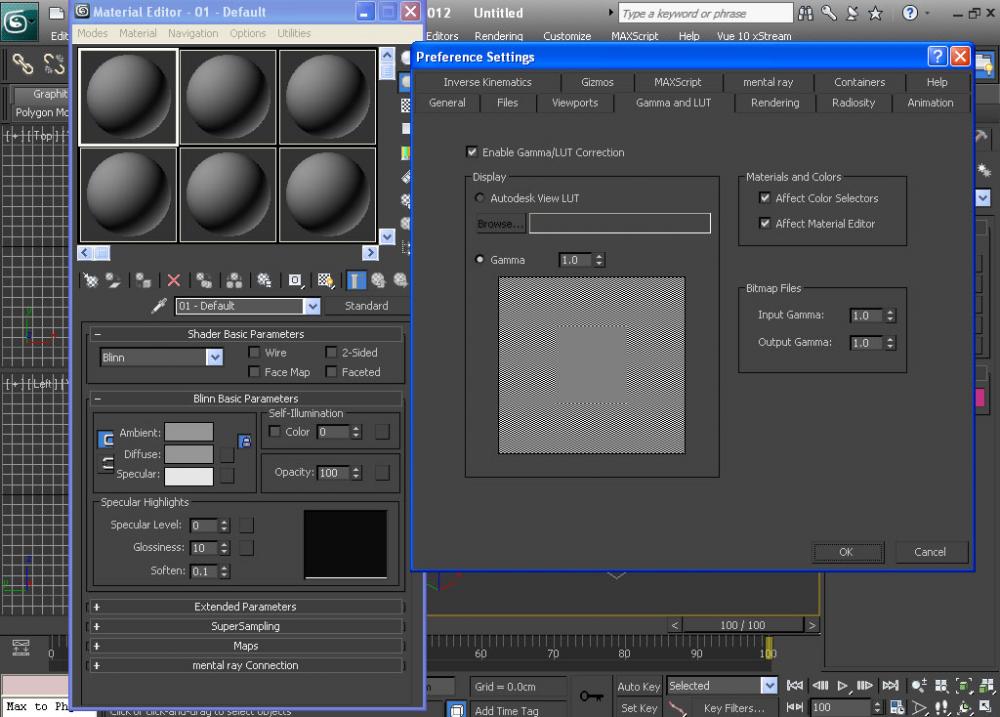Switch to the Rendering preferences tab
The height and width of the screenshot is (717, 1000).
[x=775, y=103]
